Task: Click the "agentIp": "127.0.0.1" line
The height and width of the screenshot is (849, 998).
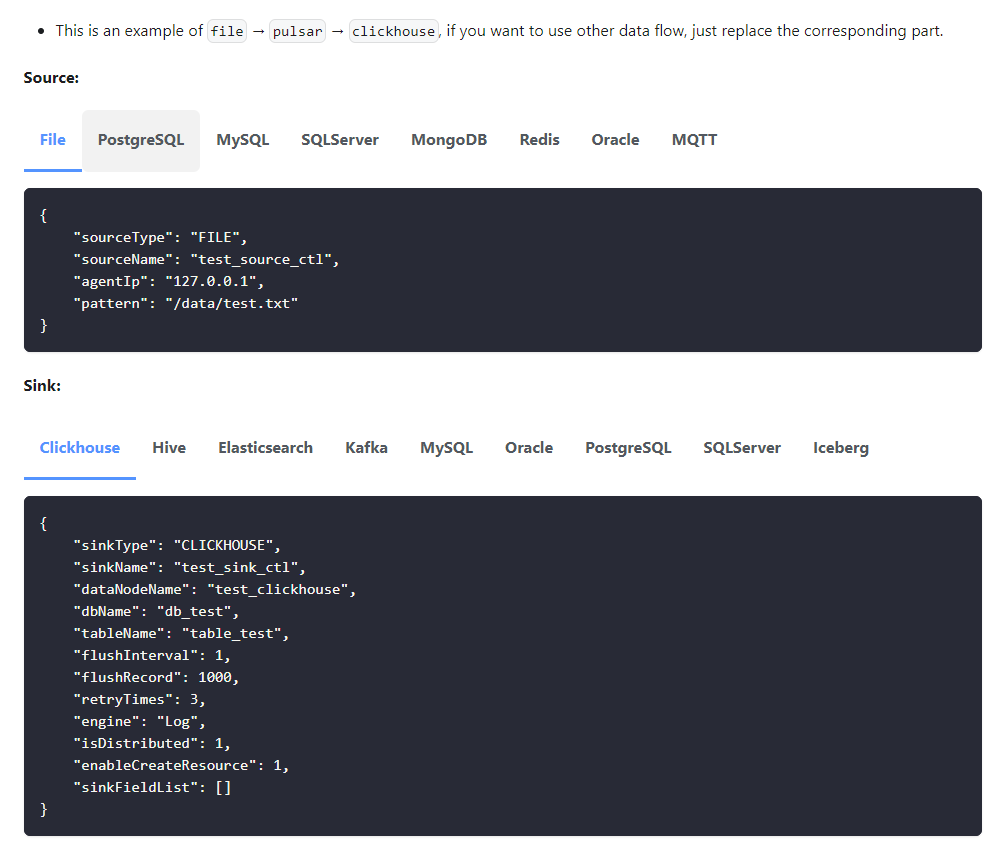Action: point(168,281)
